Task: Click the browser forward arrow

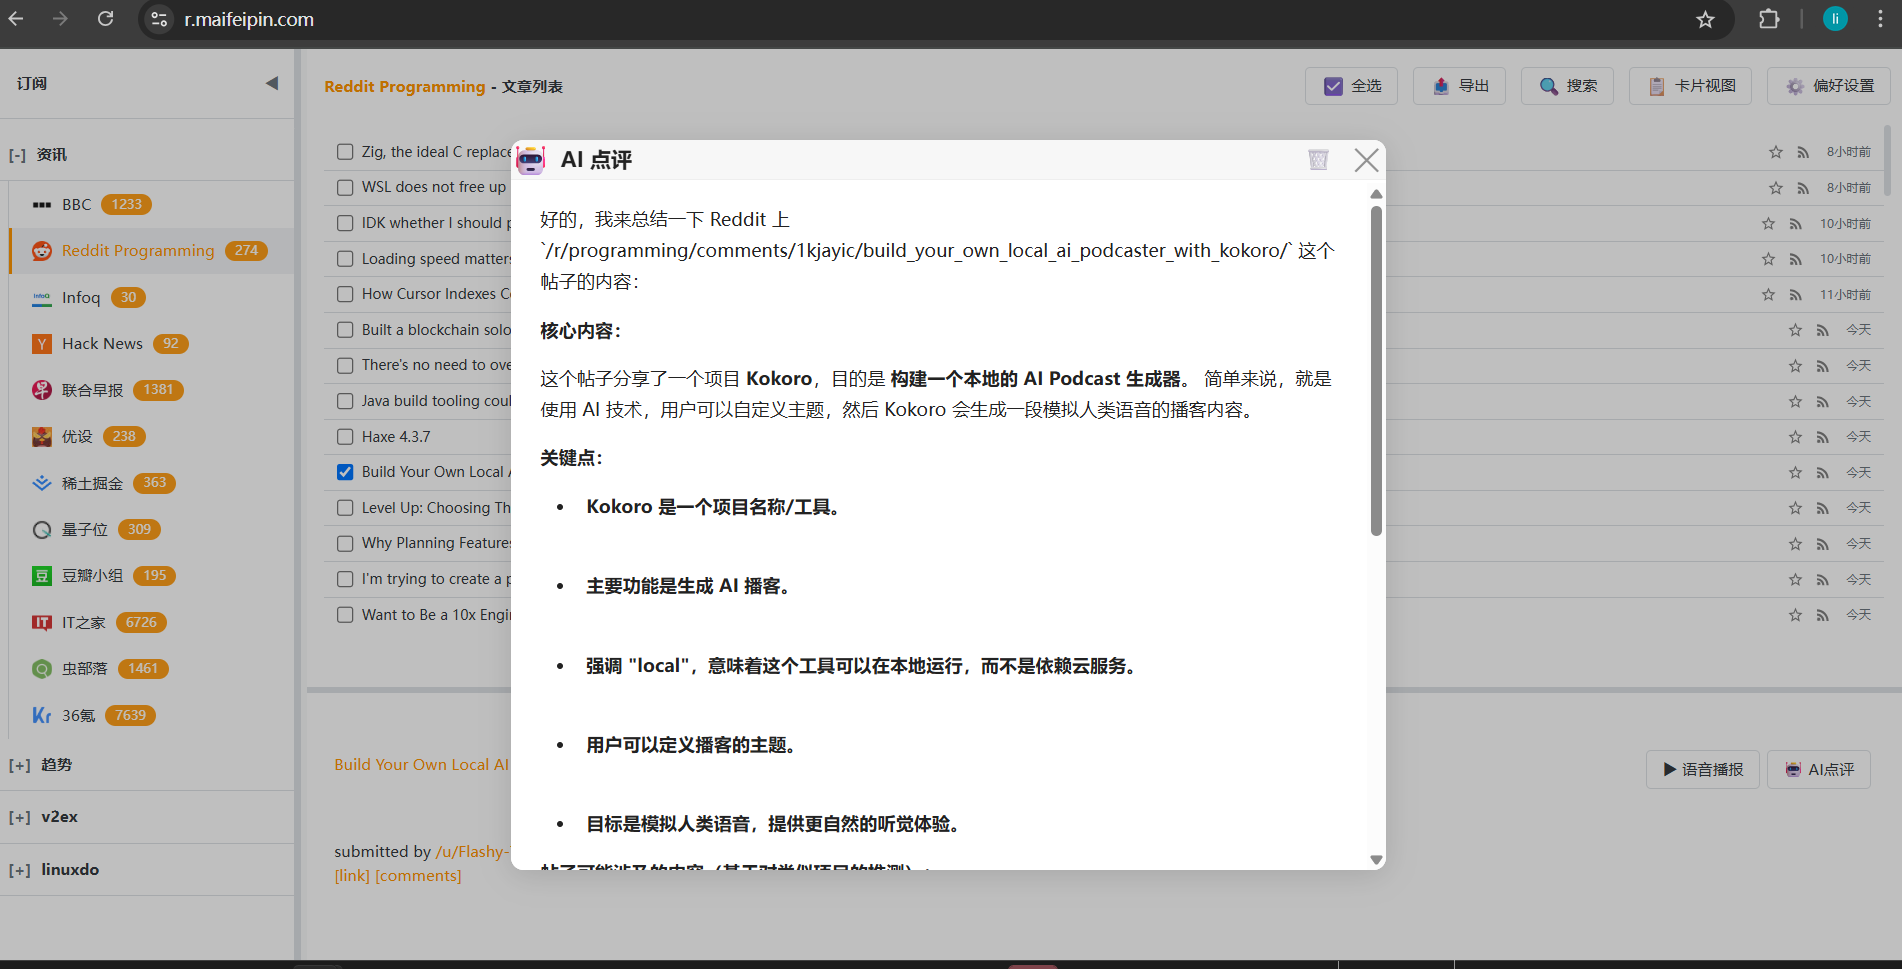Action: pyautogui.click(x=61, y=19)
